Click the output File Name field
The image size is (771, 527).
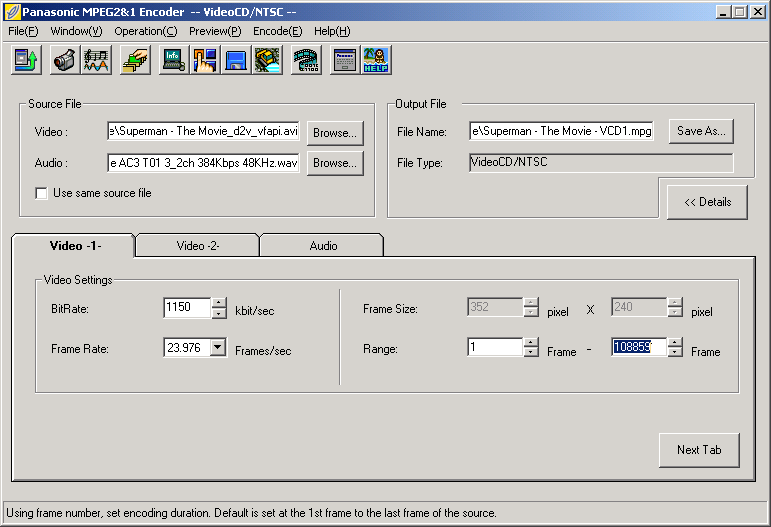(560, 131)
